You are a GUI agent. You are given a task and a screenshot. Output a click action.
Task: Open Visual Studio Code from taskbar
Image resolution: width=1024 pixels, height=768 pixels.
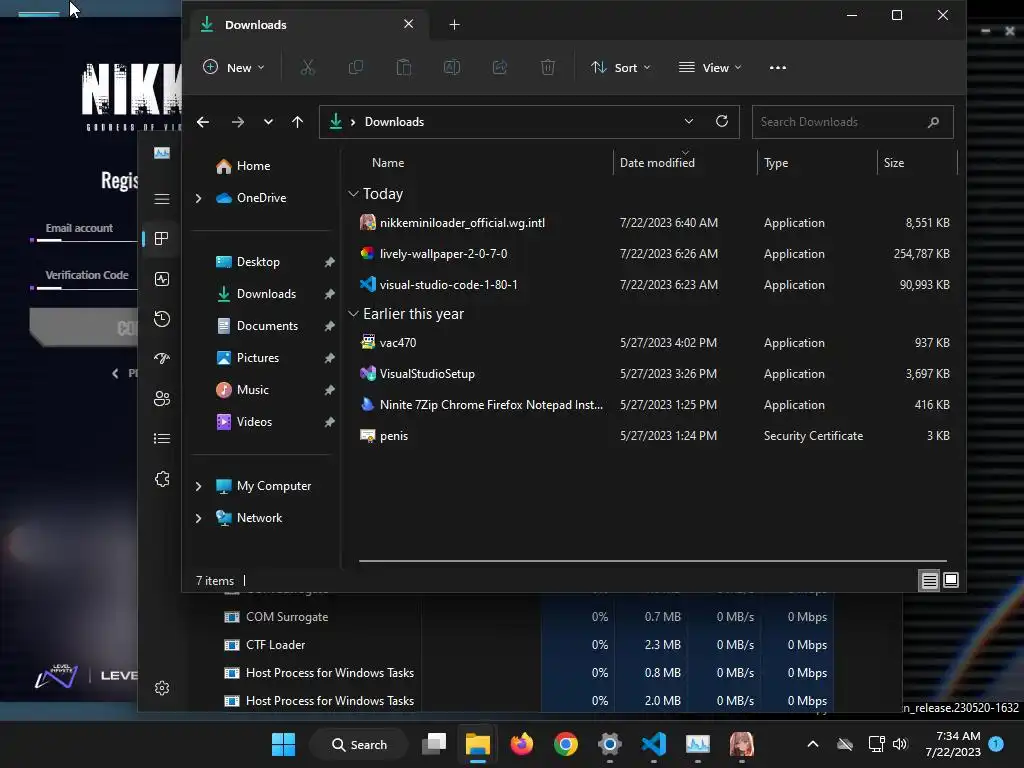pos(654,744)
